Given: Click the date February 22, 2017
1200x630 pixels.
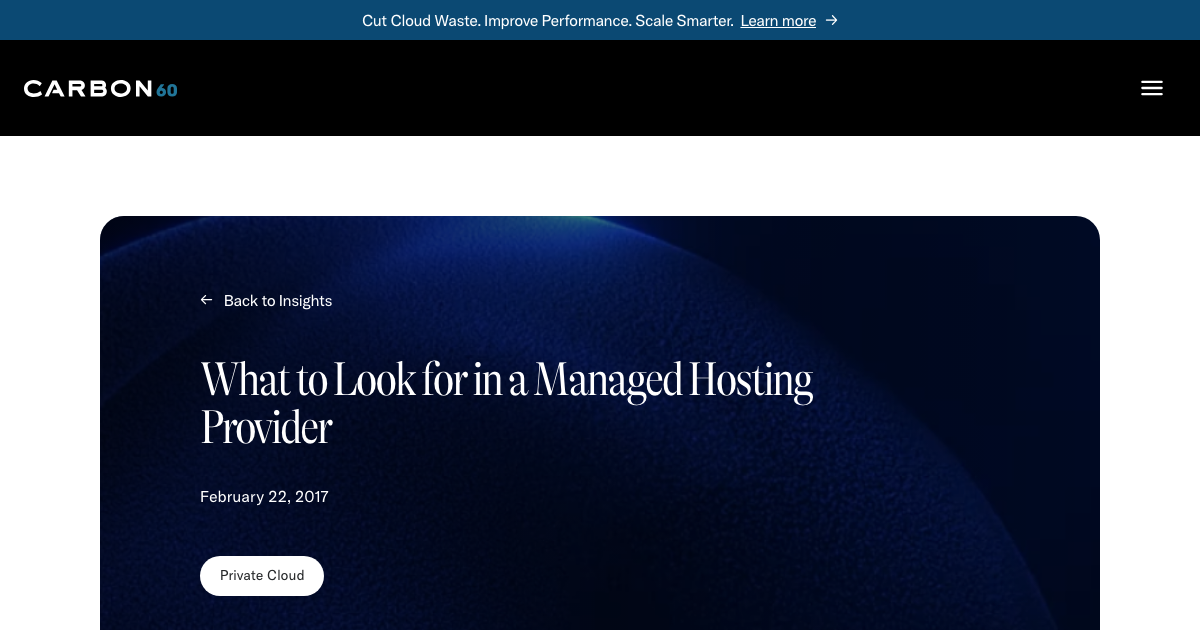Looking at the screenshot, I should [x=264, y=496].
